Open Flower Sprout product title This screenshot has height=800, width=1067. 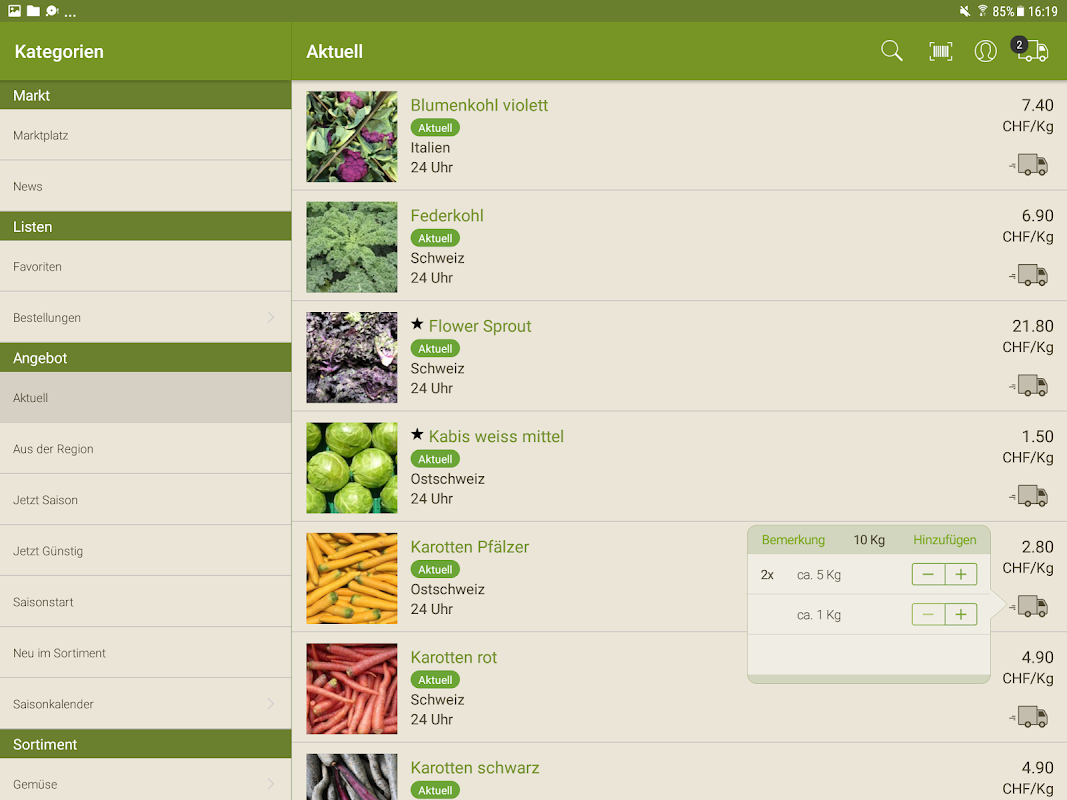[x=480, y=326]
